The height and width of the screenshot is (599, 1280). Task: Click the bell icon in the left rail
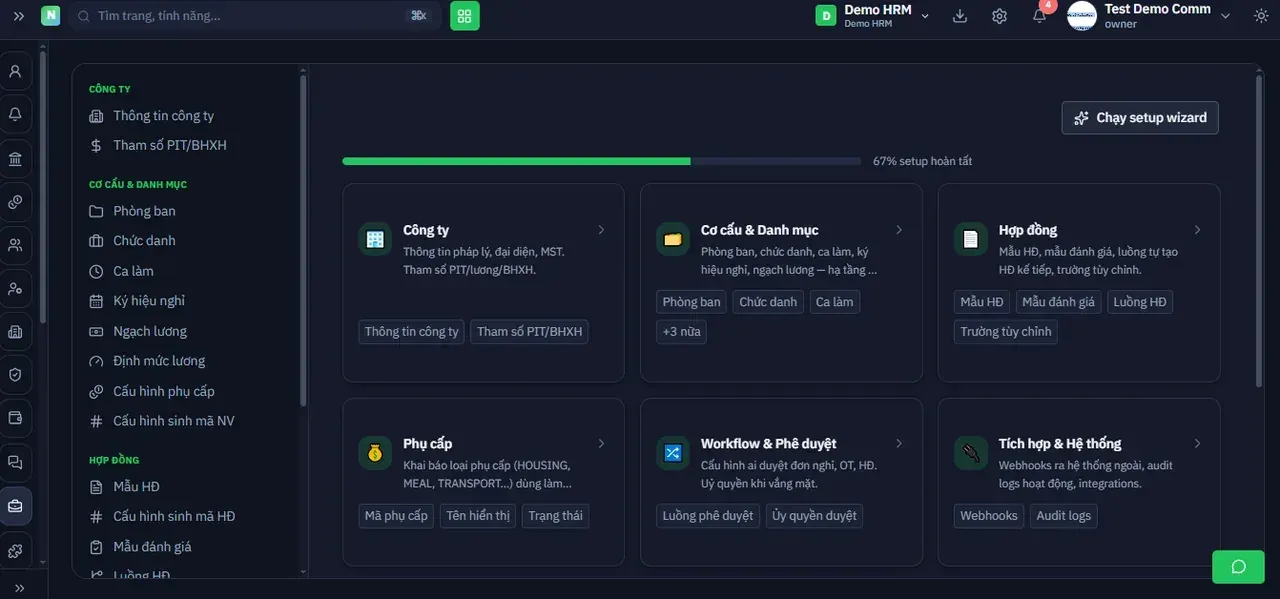[15, 115]
